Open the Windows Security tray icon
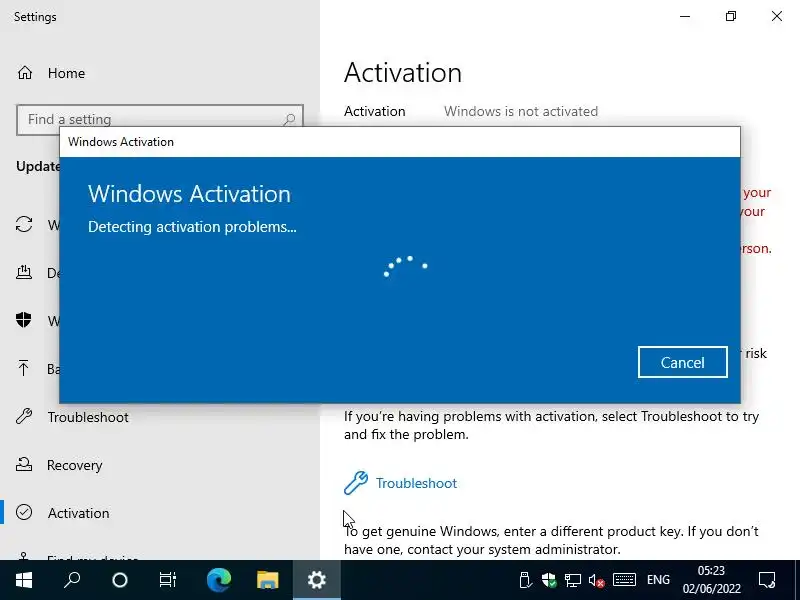 click(549, 580)
